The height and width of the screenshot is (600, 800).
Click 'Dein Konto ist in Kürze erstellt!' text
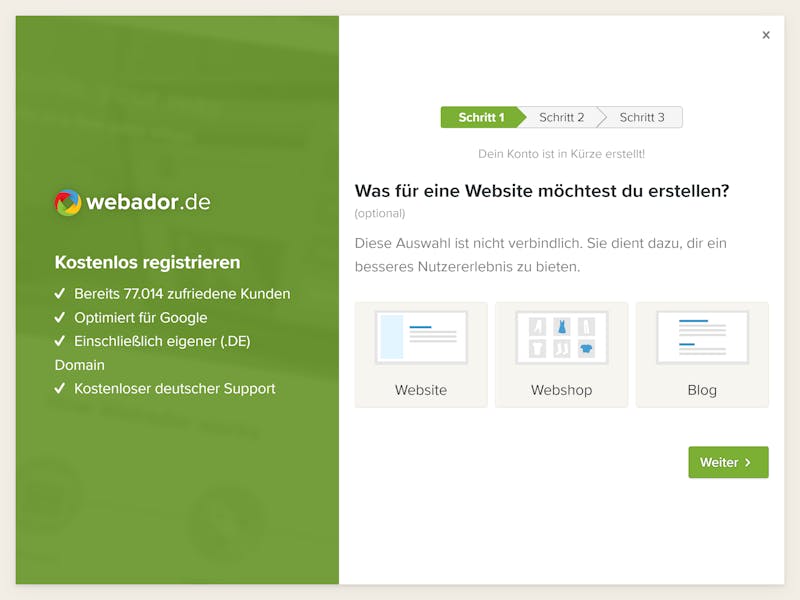(561, 154)
